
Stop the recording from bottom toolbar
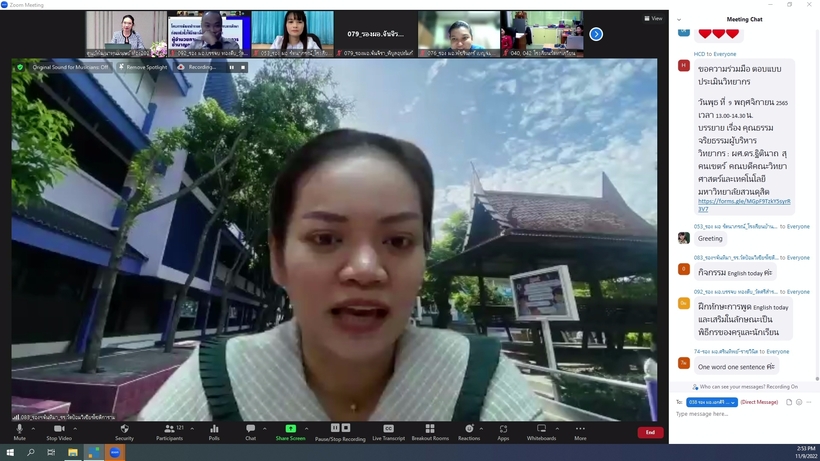click(346, 428)
